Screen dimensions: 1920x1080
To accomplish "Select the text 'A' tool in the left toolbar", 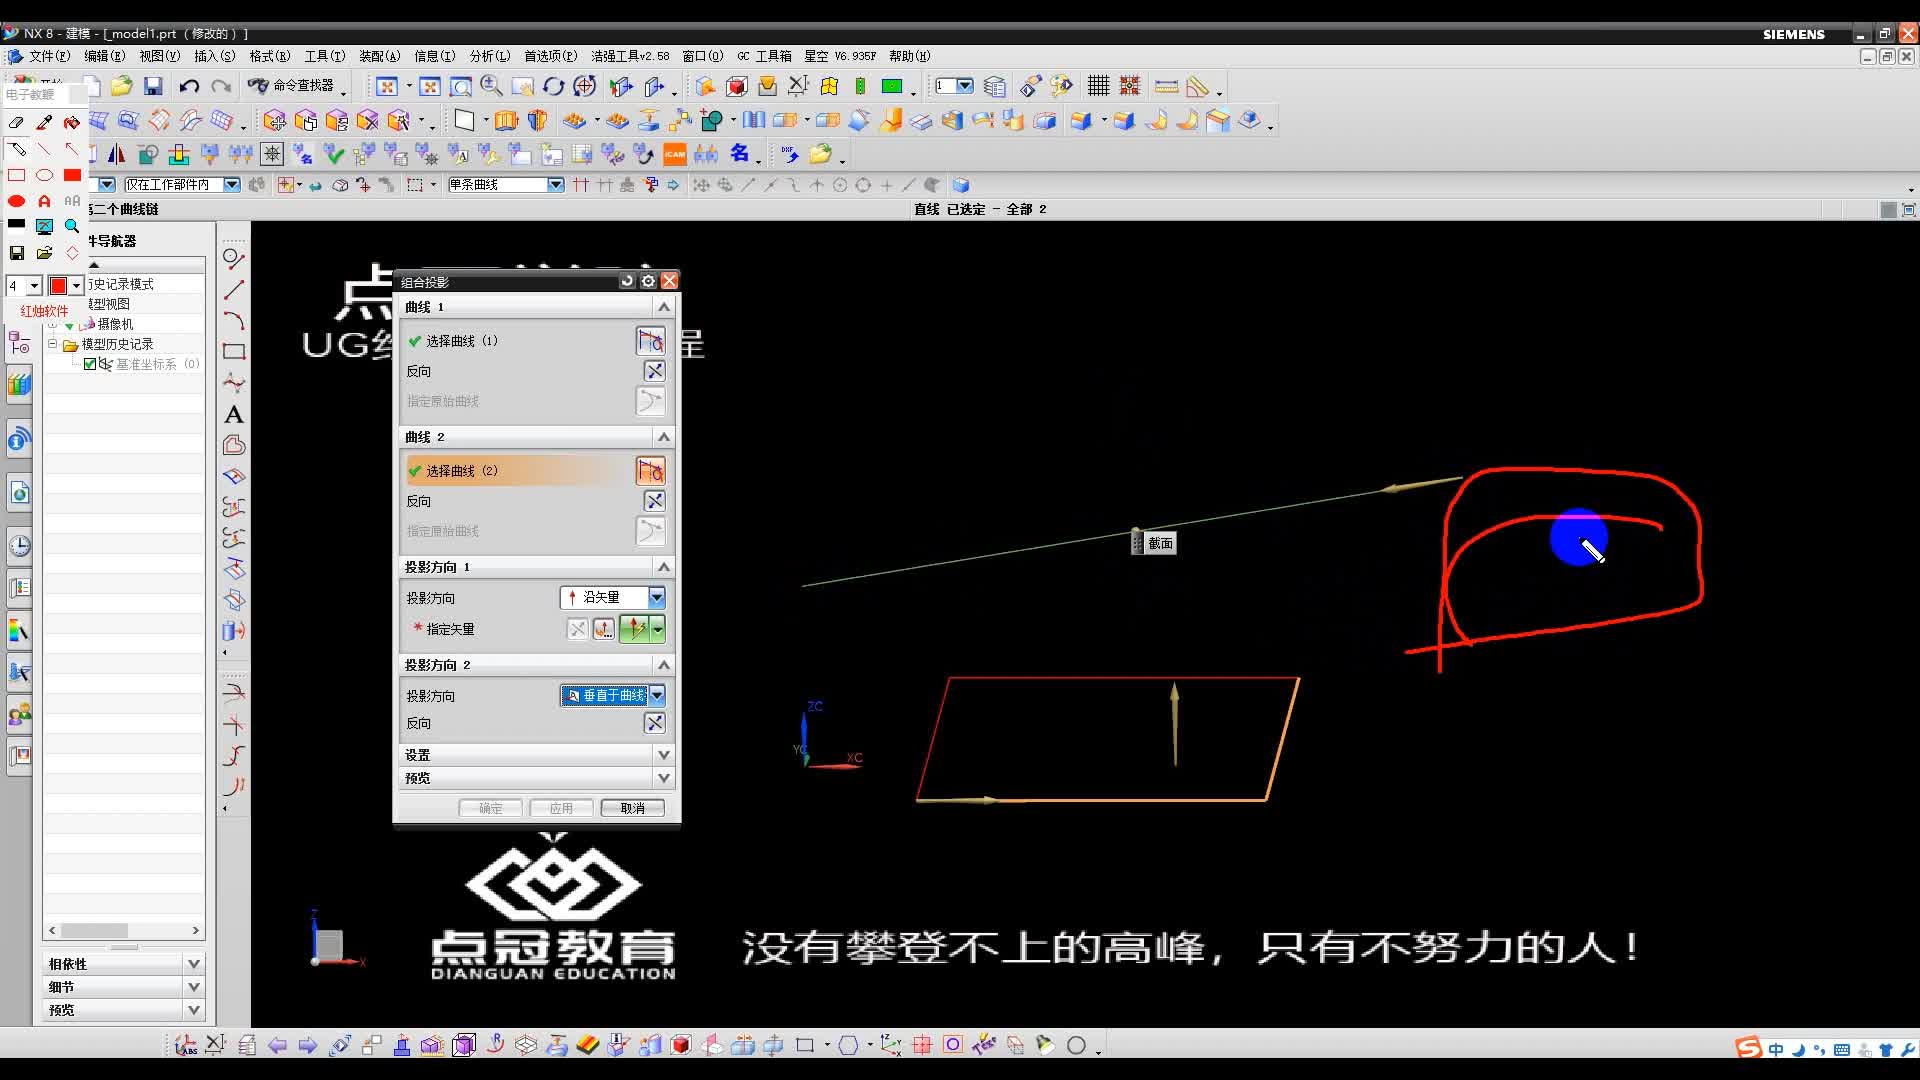I will [234, 414].
